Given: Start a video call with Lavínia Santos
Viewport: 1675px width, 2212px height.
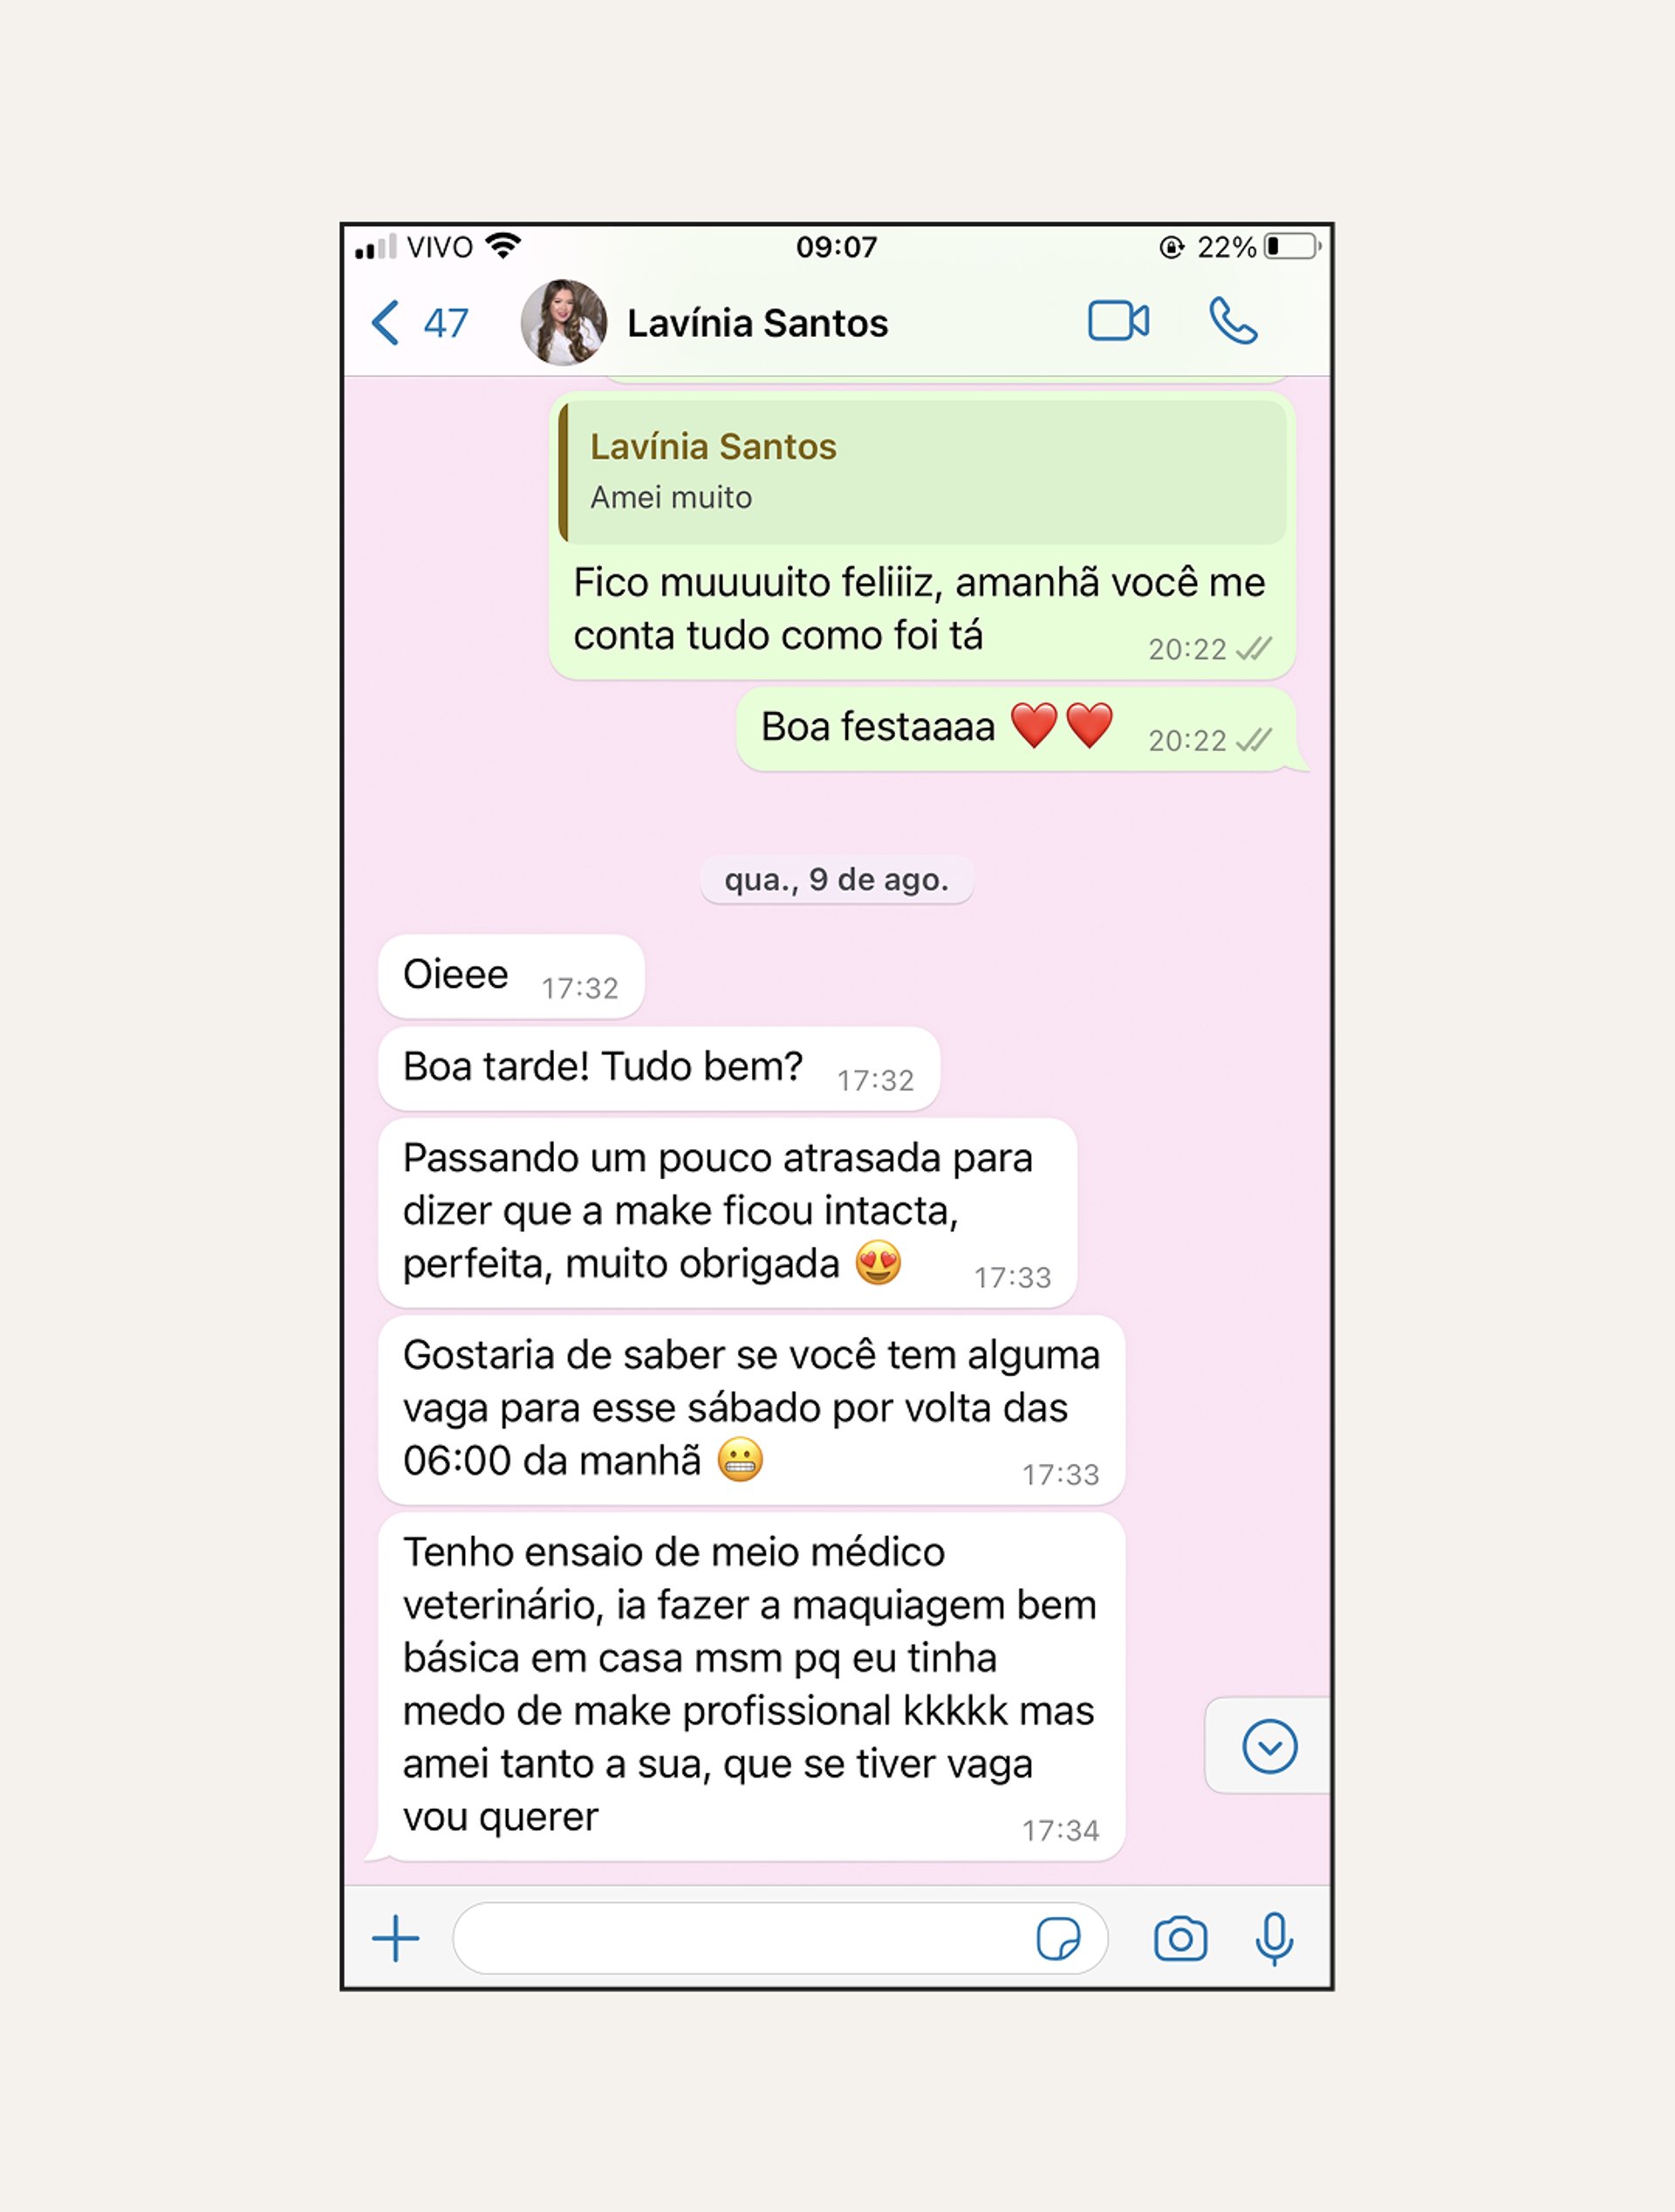Looking at the screenshot, I should pos(1118,321).
